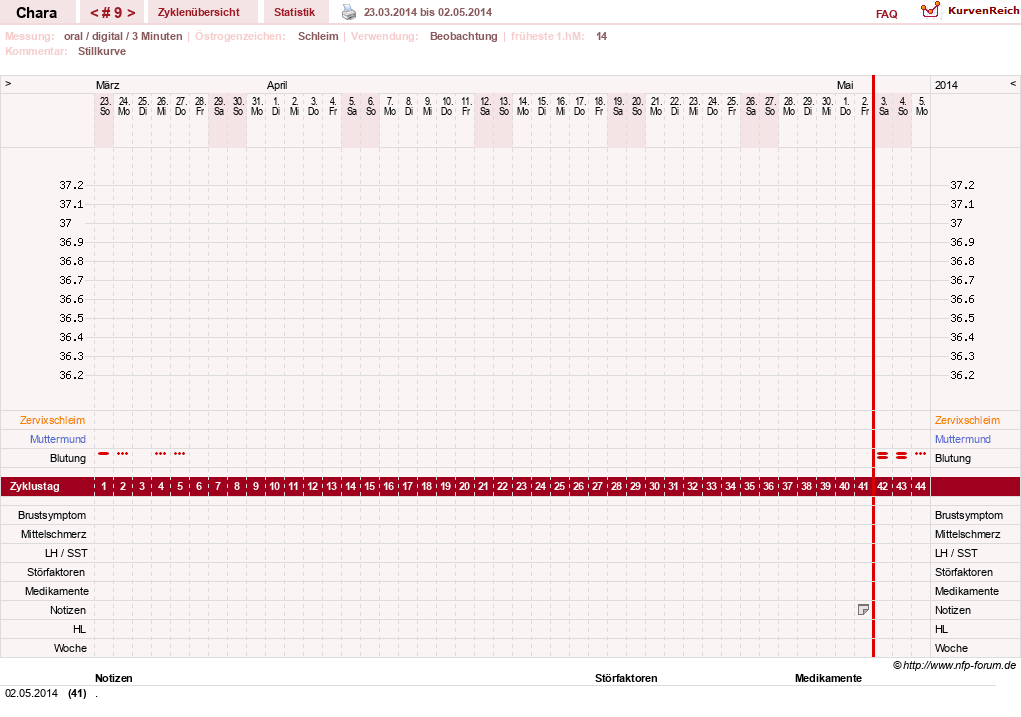Screen dimensions: 1021x717
Task: Open the Statistik tab
Action: point(294,12)
